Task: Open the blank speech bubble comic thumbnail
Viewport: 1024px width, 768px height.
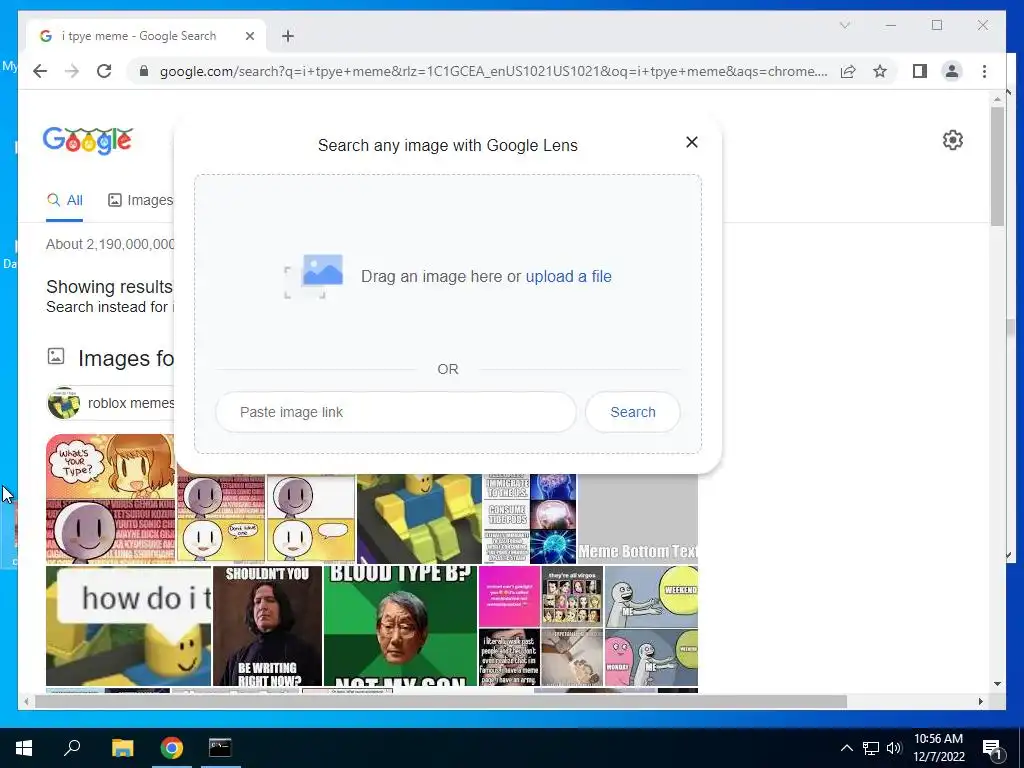Action: (311, 519)
